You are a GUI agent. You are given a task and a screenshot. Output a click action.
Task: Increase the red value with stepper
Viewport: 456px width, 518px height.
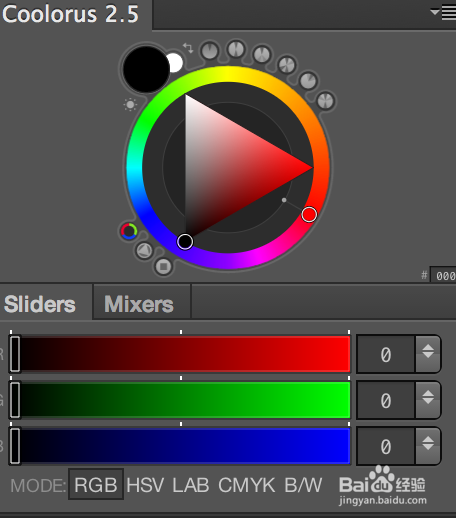click(x=428, y=347)
